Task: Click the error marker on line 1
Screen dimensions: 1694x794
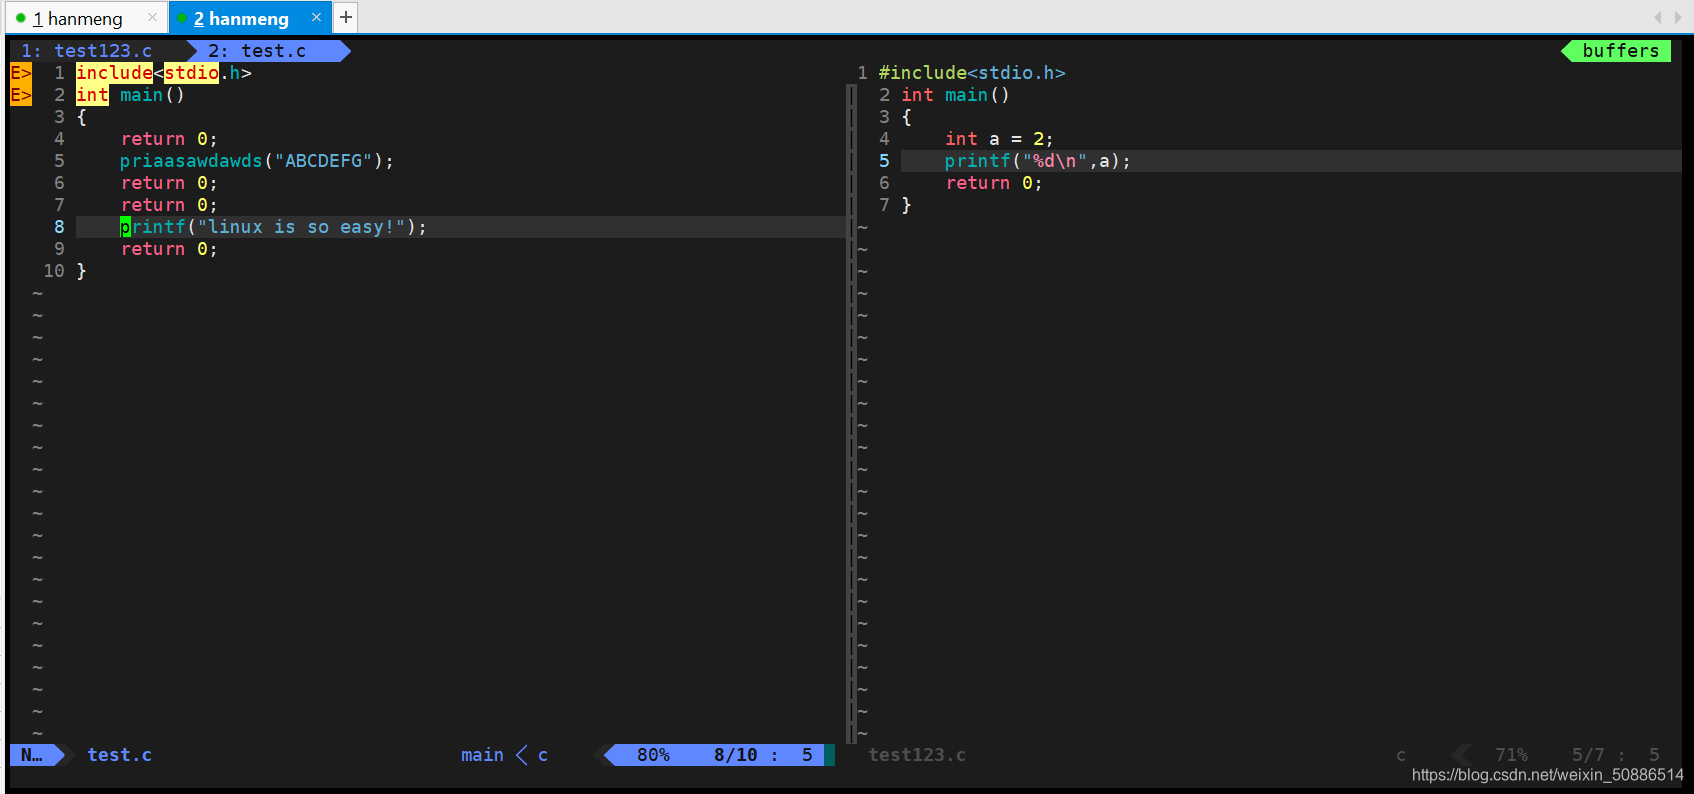Action: point(21,73)
